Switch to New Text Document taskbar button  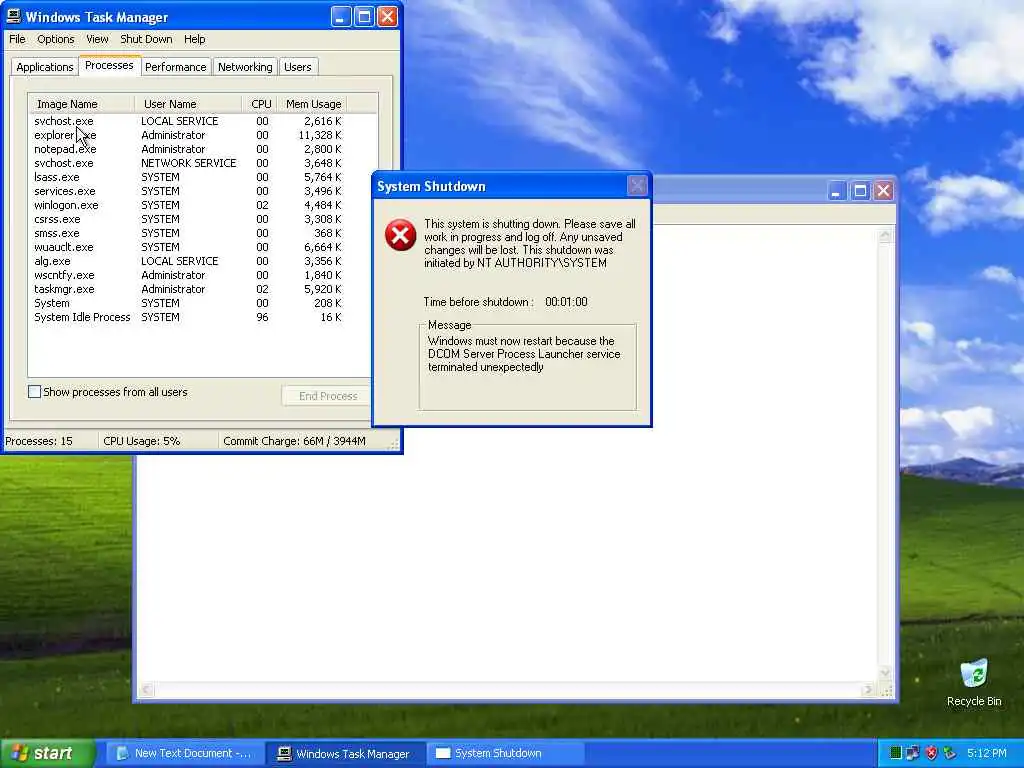coord(185,753)
